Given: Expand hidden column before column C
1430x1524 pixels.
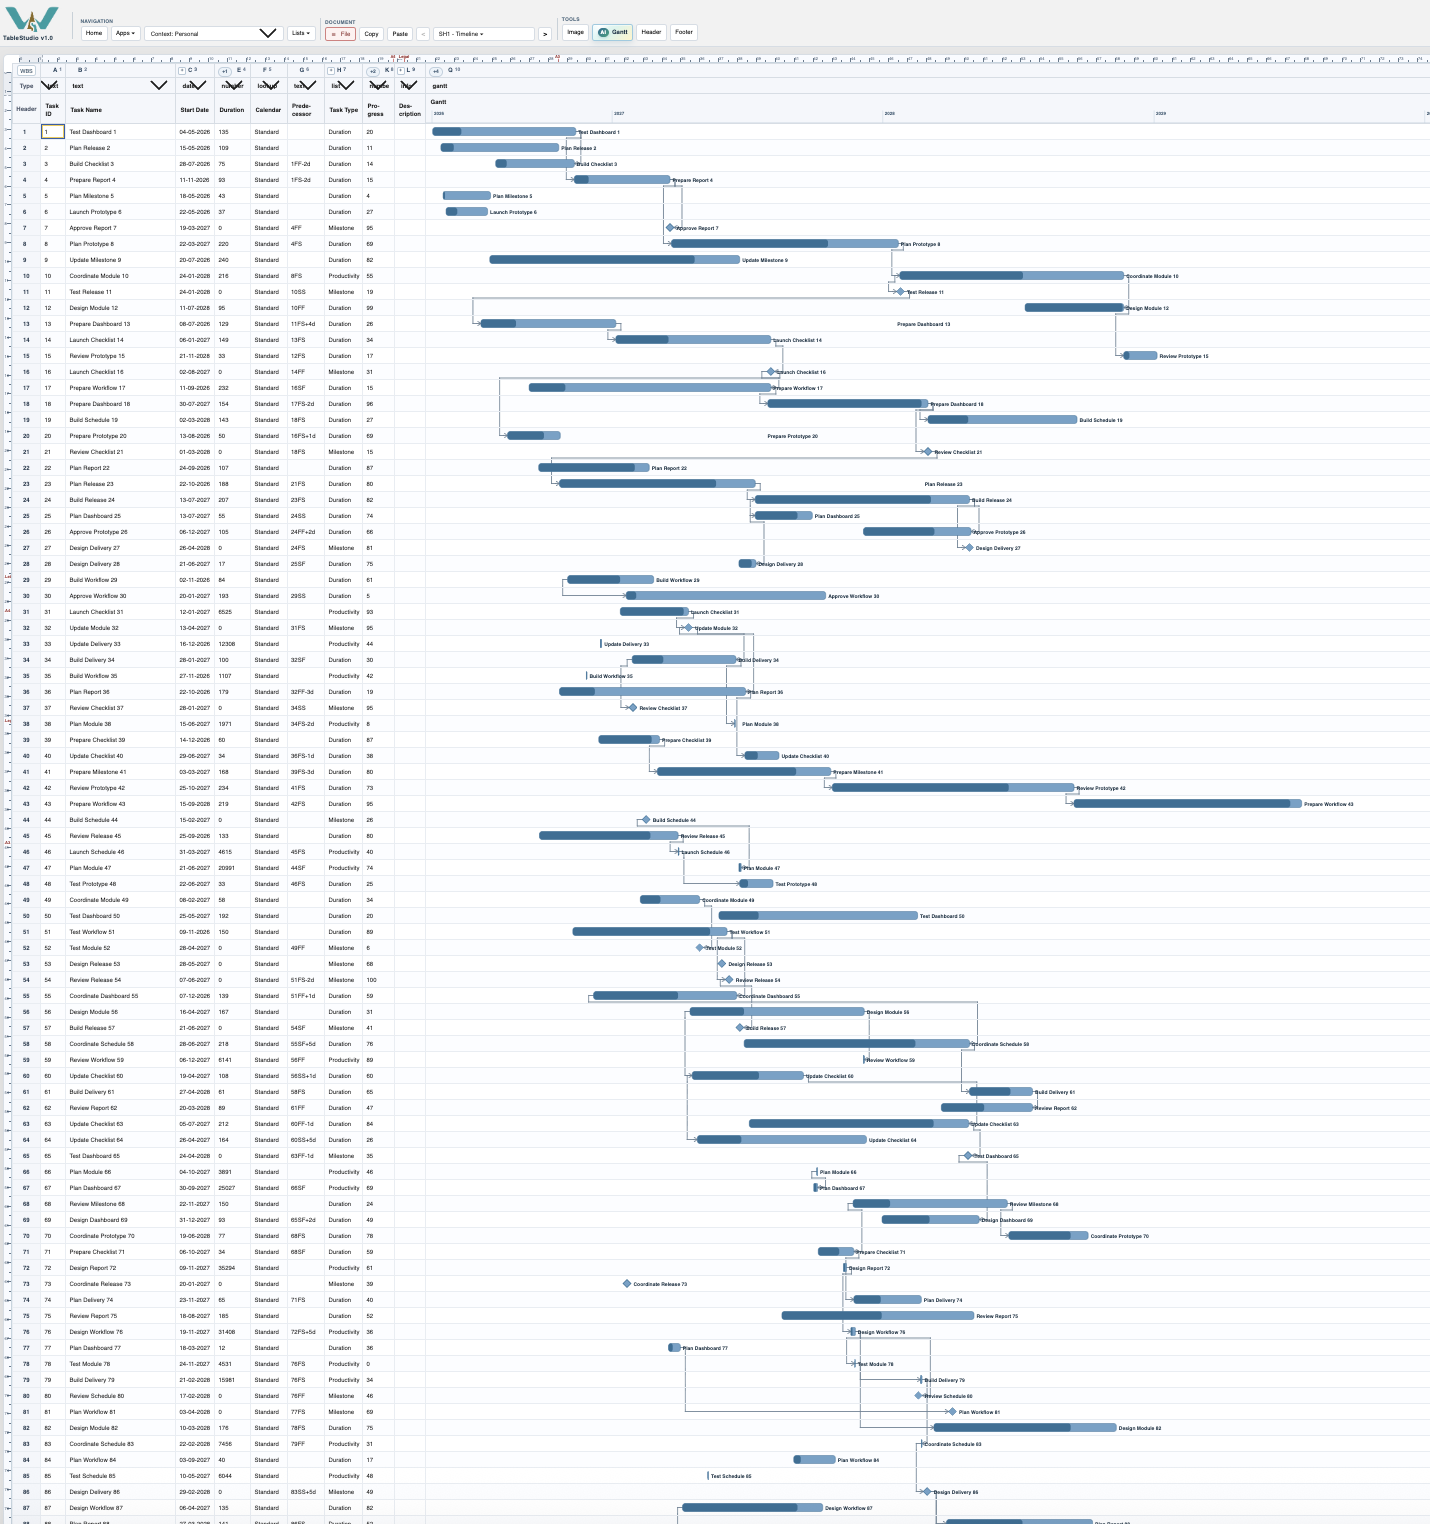Looking at the screenshot, I should pyautogui.click(x=182, y=71).
